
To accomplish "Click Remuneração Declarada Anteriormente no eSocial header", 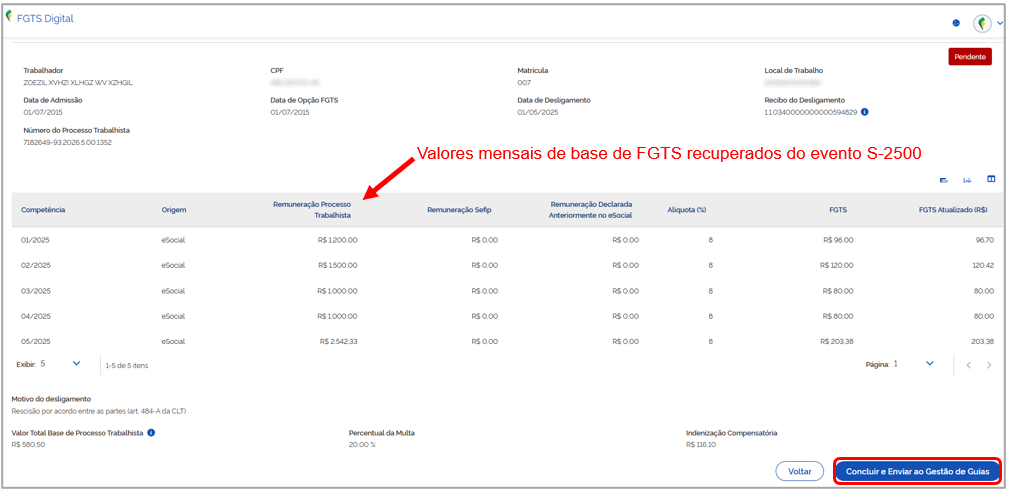I will [x=590, y=210].
